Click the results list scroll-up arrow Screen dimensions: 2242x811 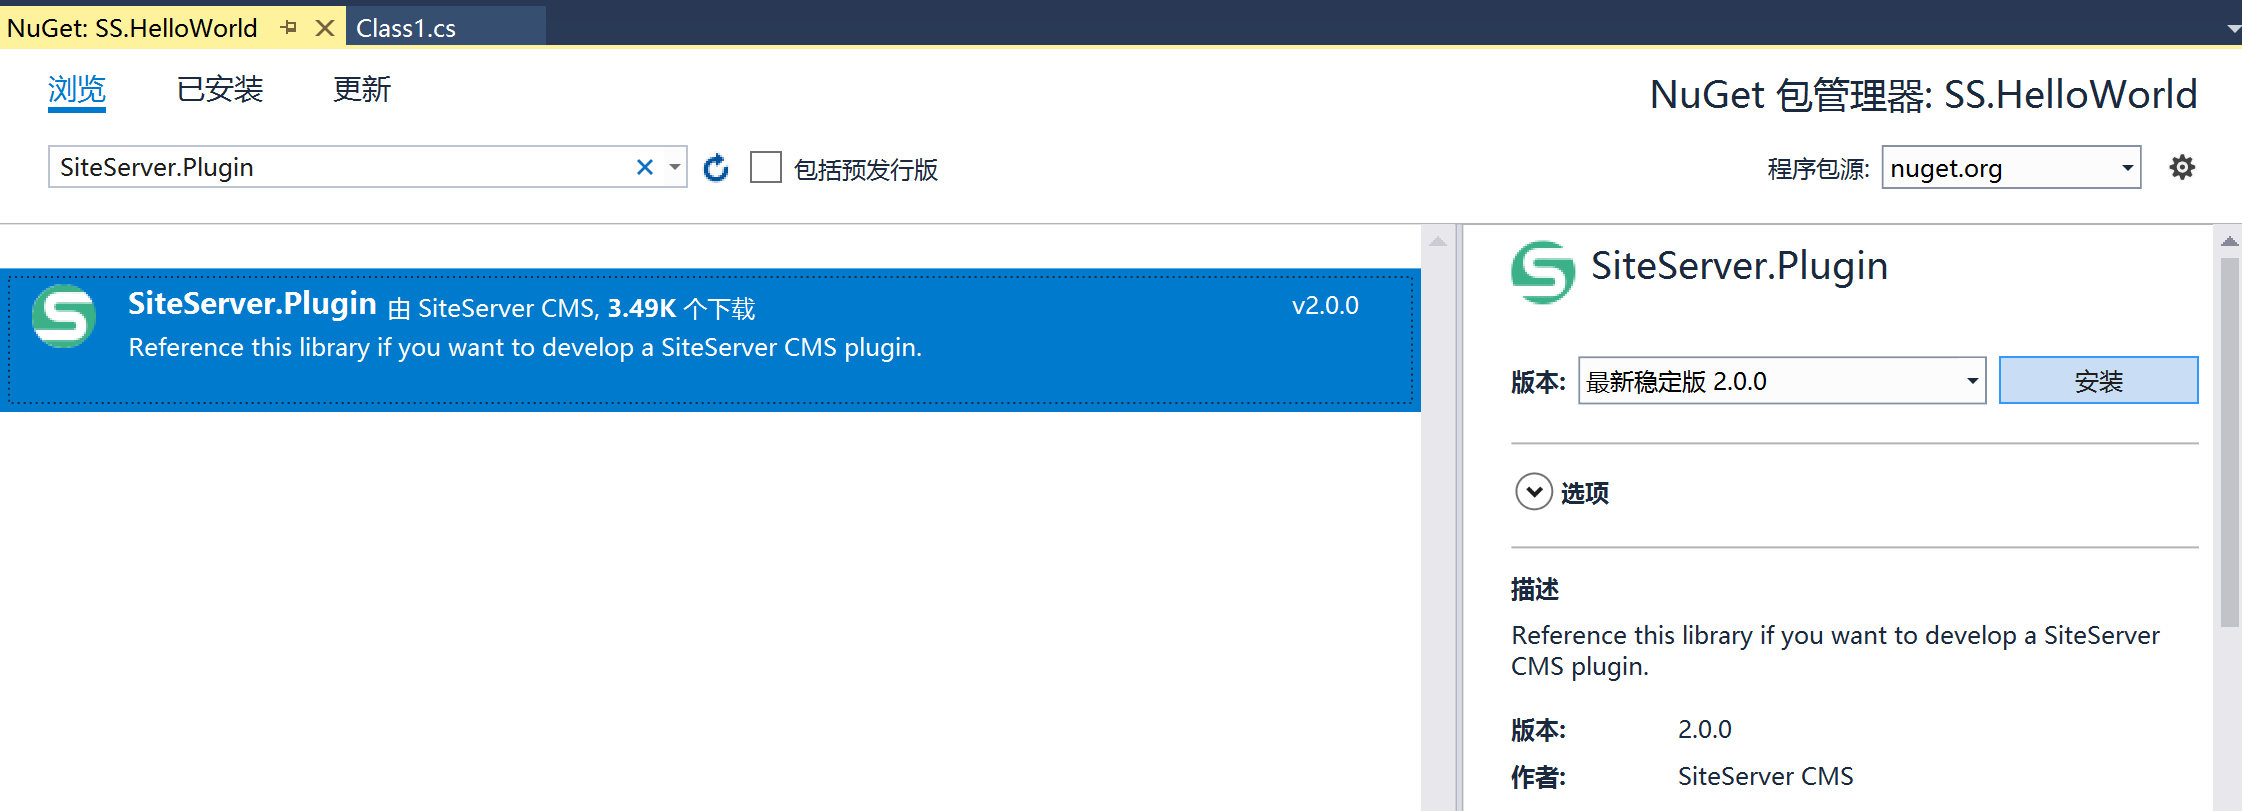click(1438, 241)
